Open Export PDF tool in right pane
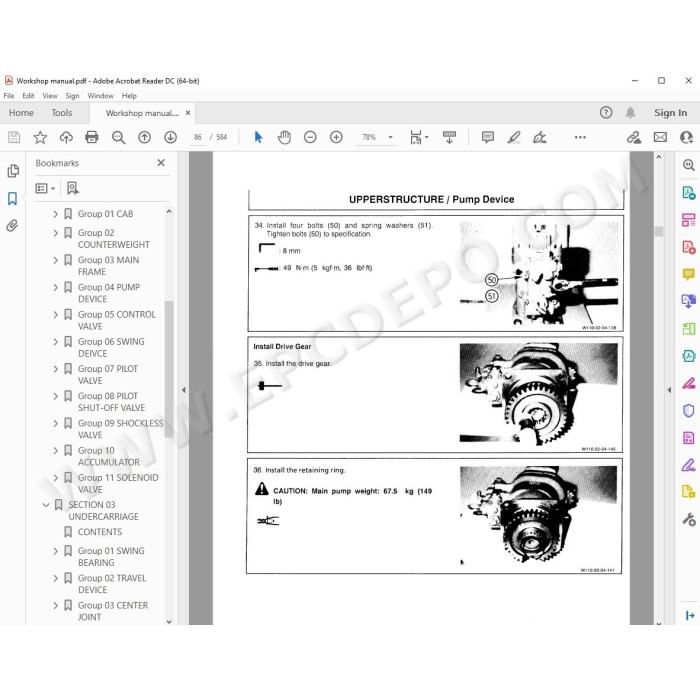The height and width of the screenshot is (700, 700). pos(688,193)
